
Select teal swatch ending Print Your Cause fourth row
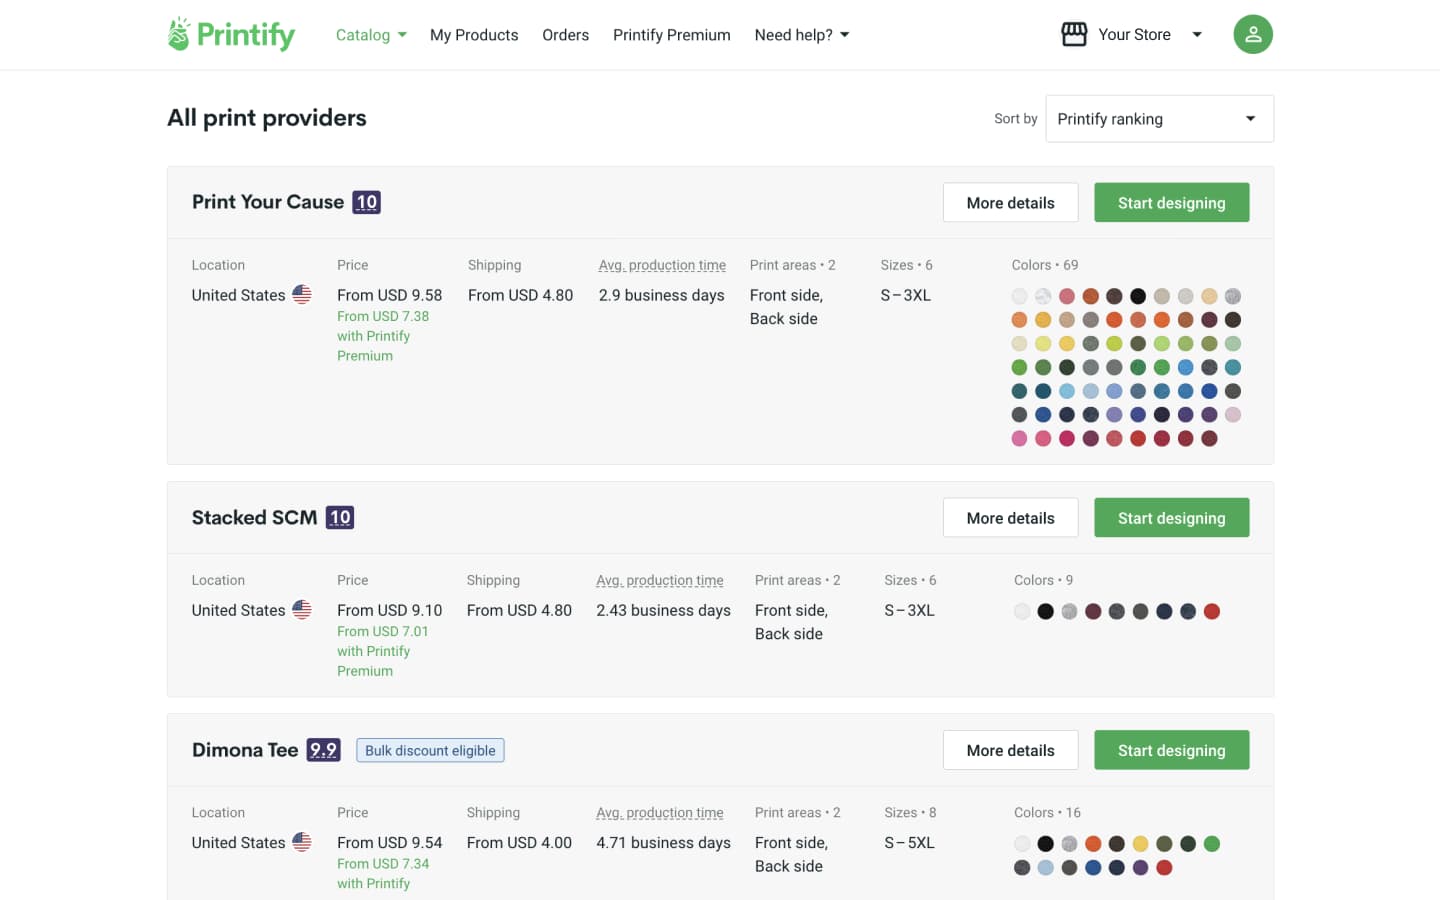(x=1233, y=367)
